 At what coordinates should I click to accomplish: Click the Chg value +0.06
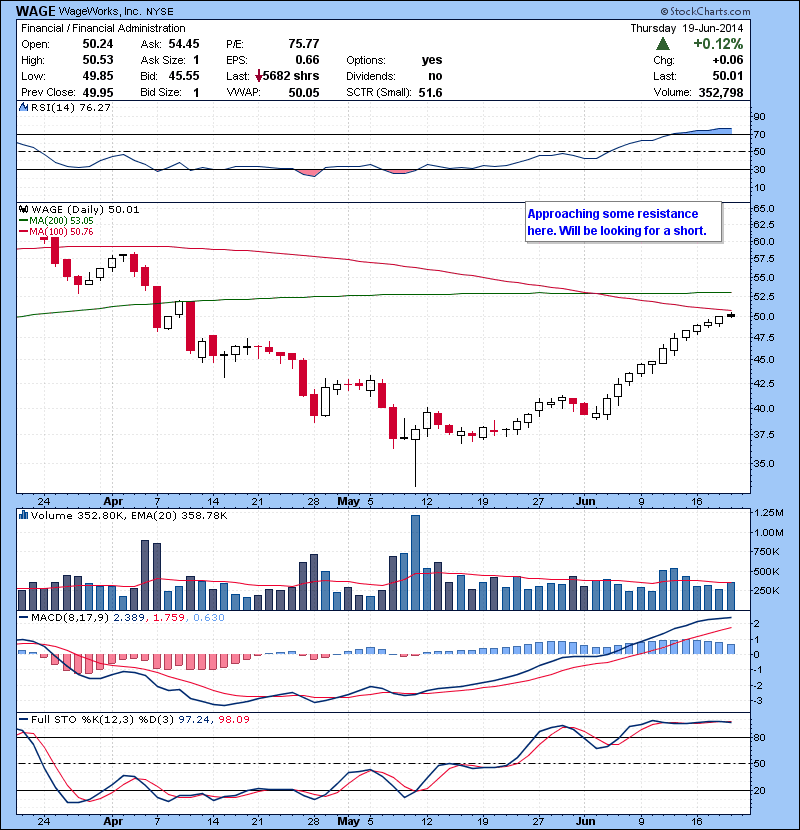pyautogui.click(x=727, y=60)
